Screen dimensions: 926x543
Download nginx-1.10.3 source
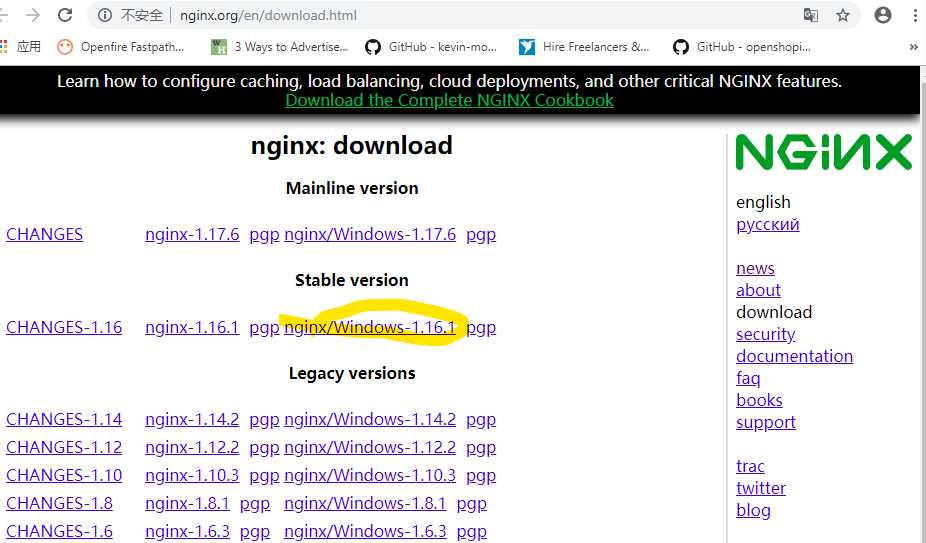click(192, 476)
